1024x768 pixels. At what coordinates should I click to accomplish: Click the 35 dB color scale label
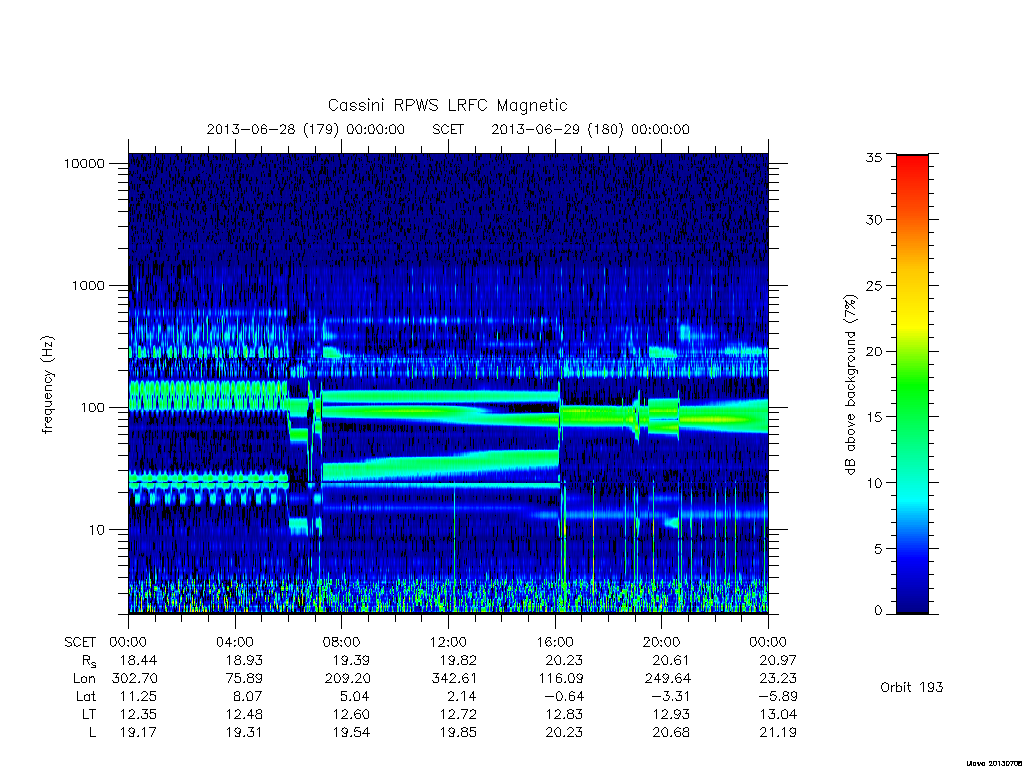pyautogui.click(x=874, y=157)
